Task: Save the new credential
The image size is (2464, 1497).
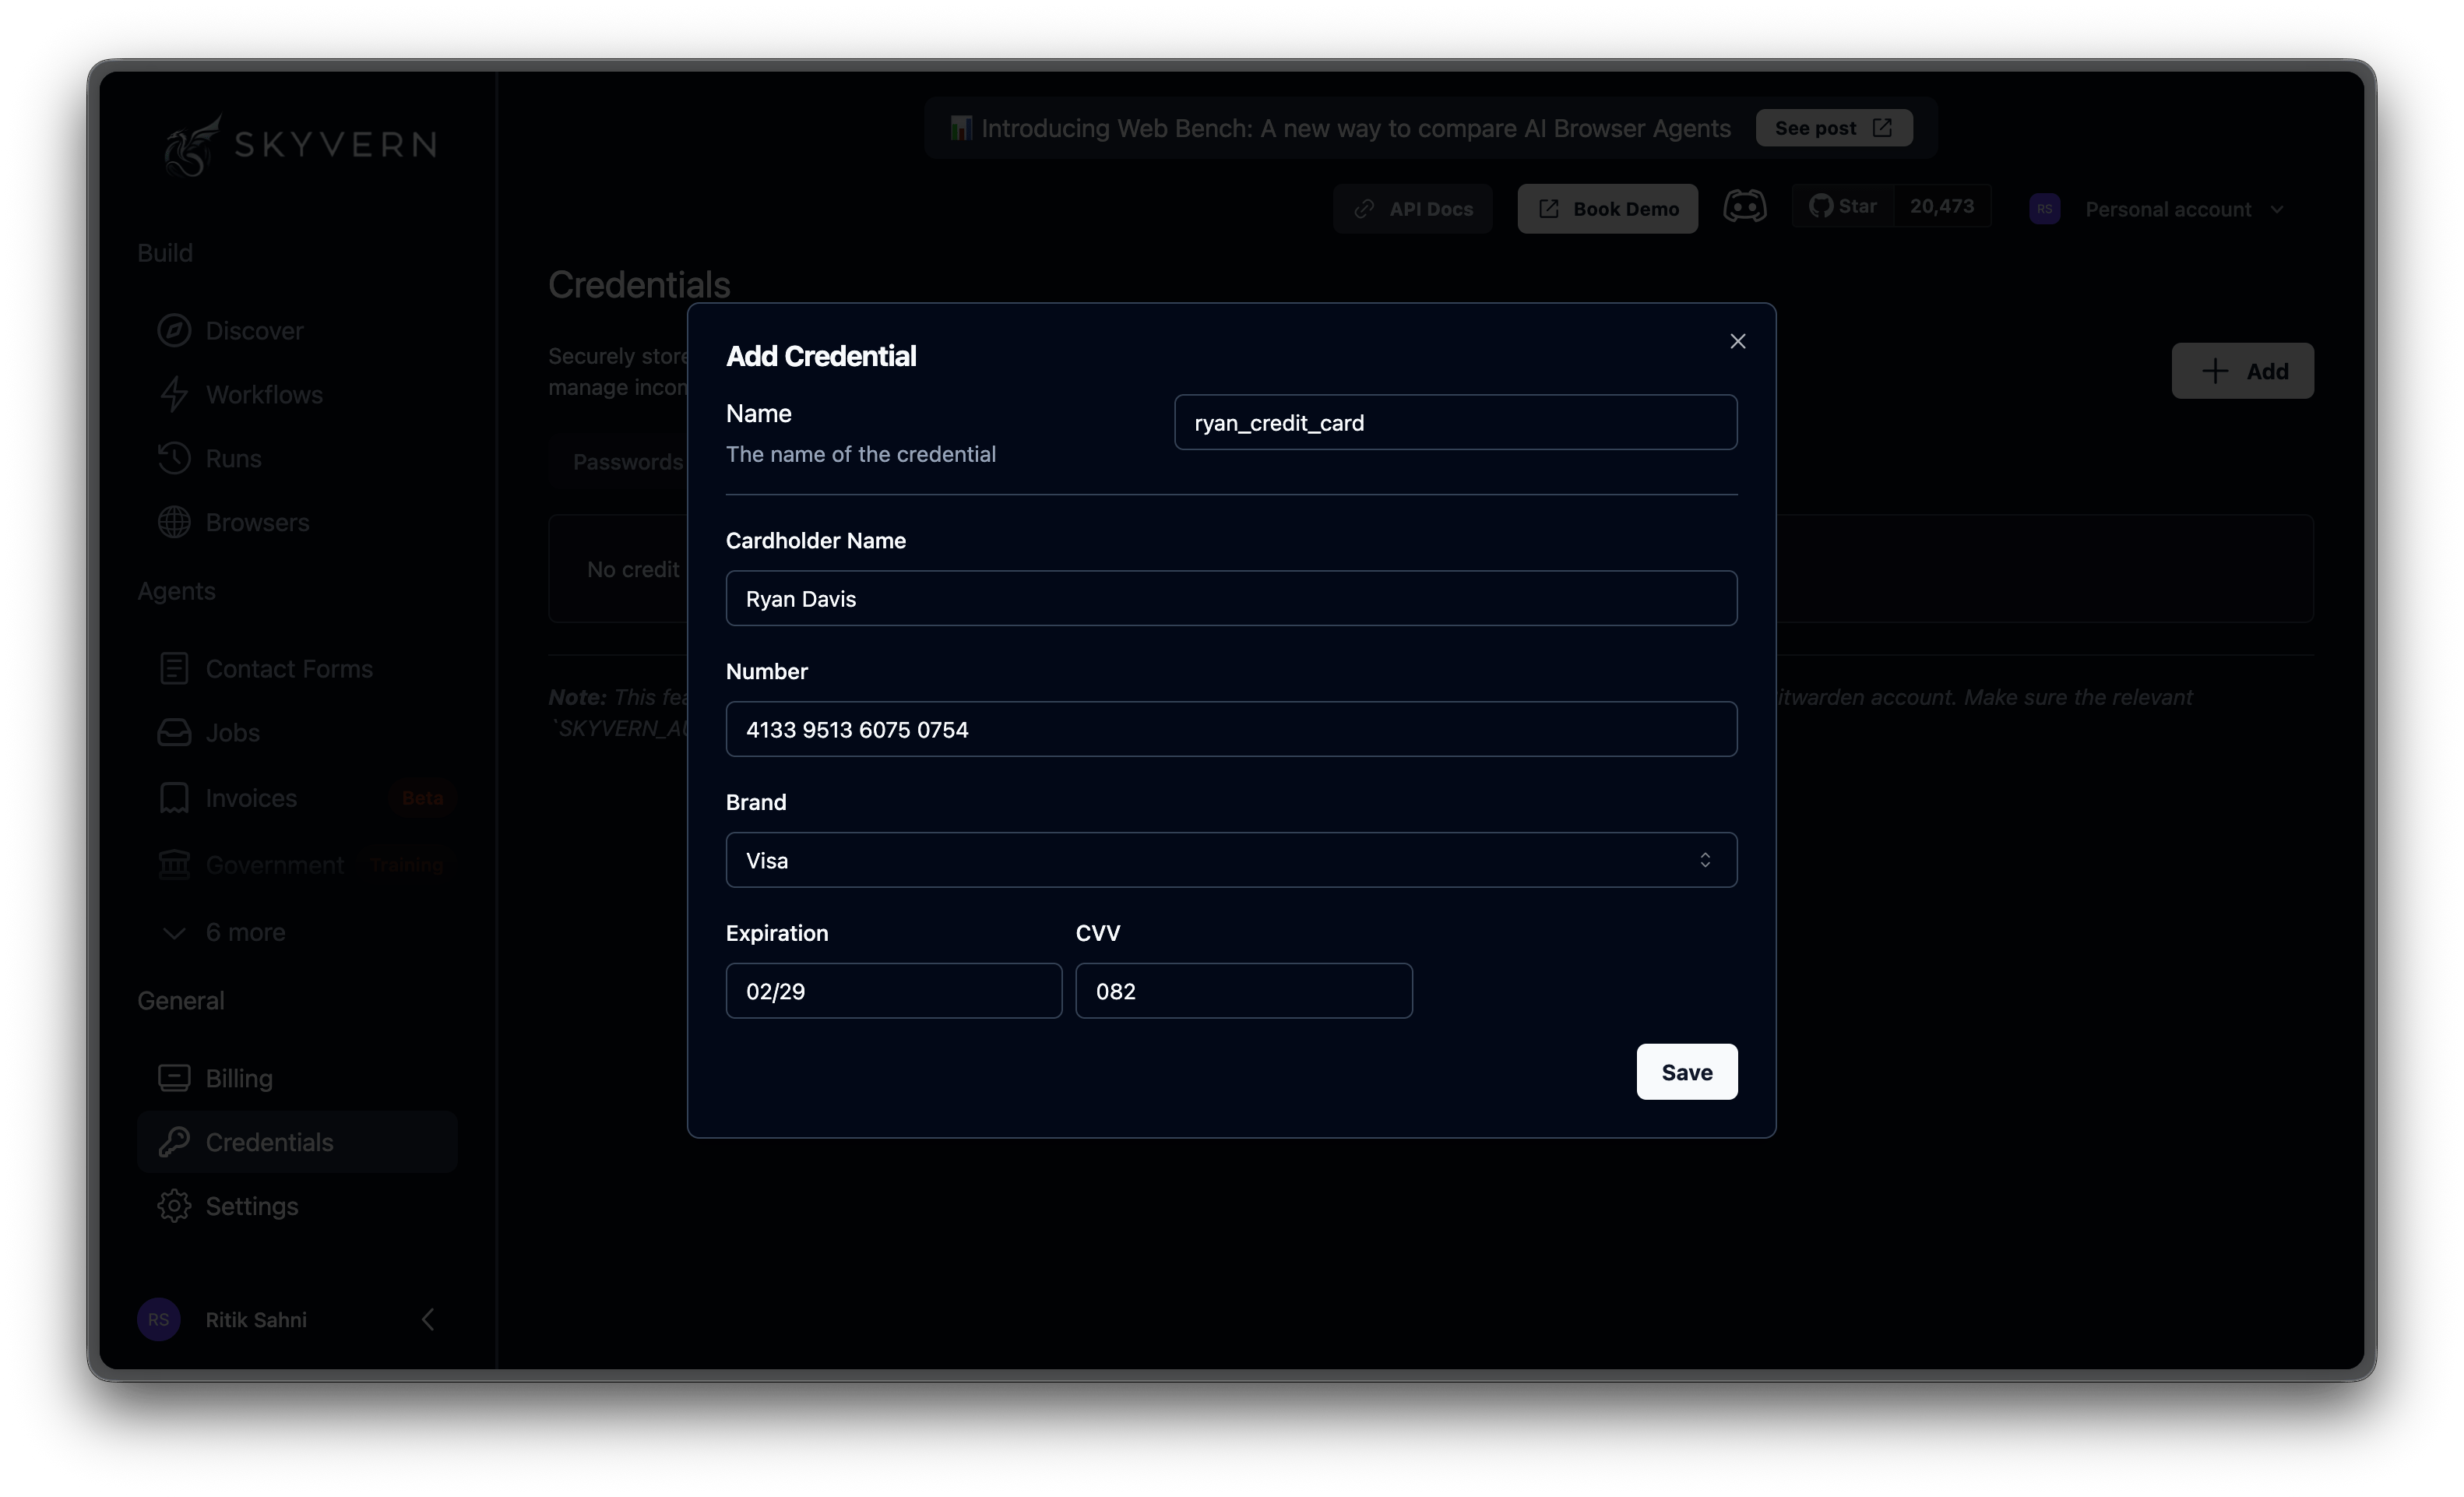Action: point(1686,1071)
